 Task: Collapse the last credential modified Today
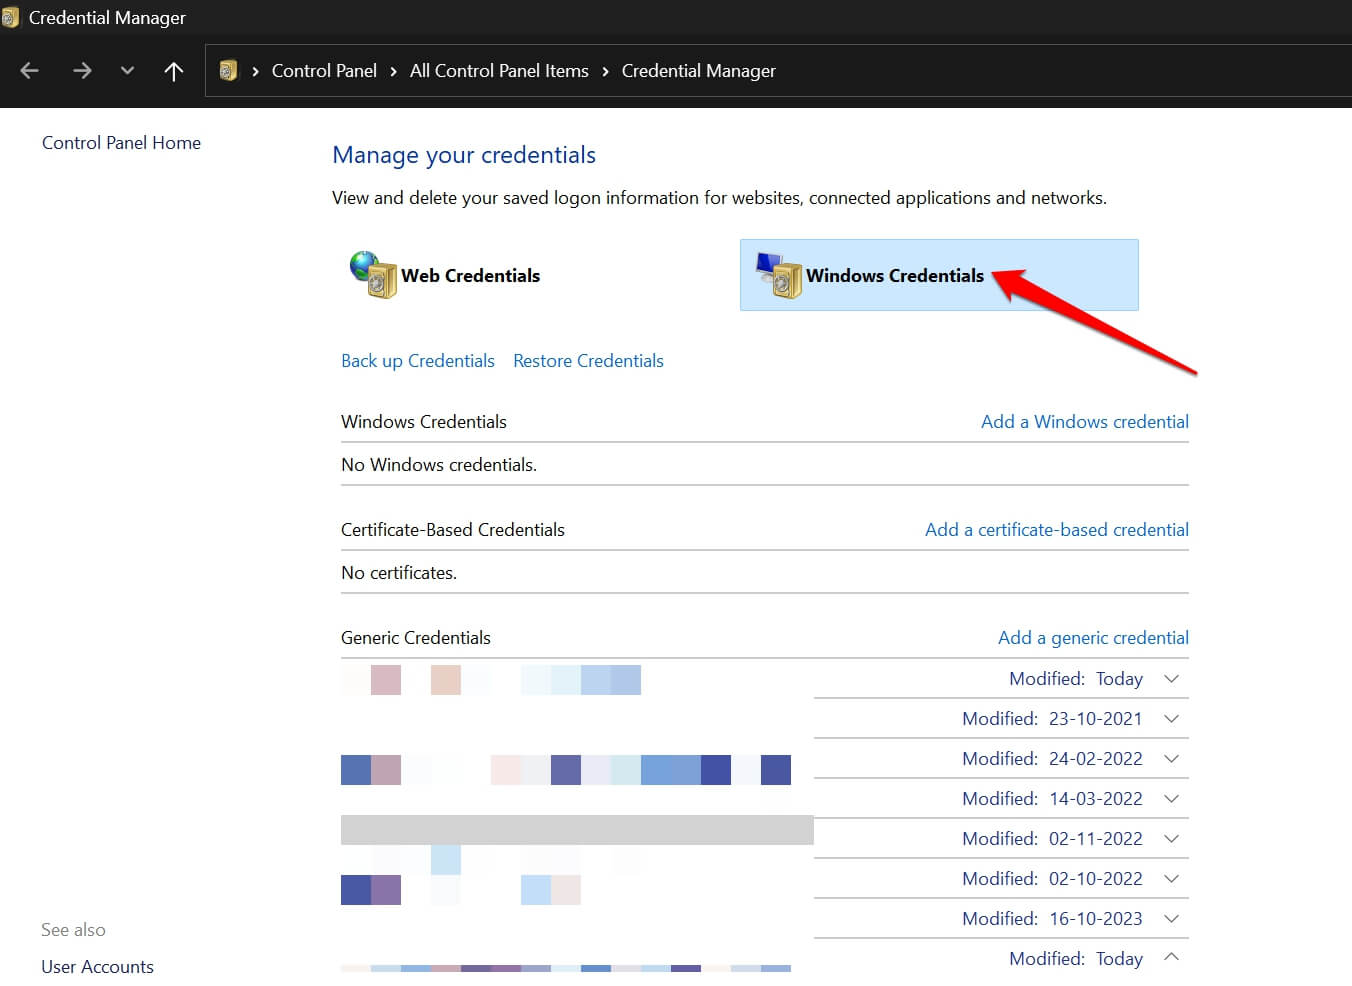point(1170,957)
